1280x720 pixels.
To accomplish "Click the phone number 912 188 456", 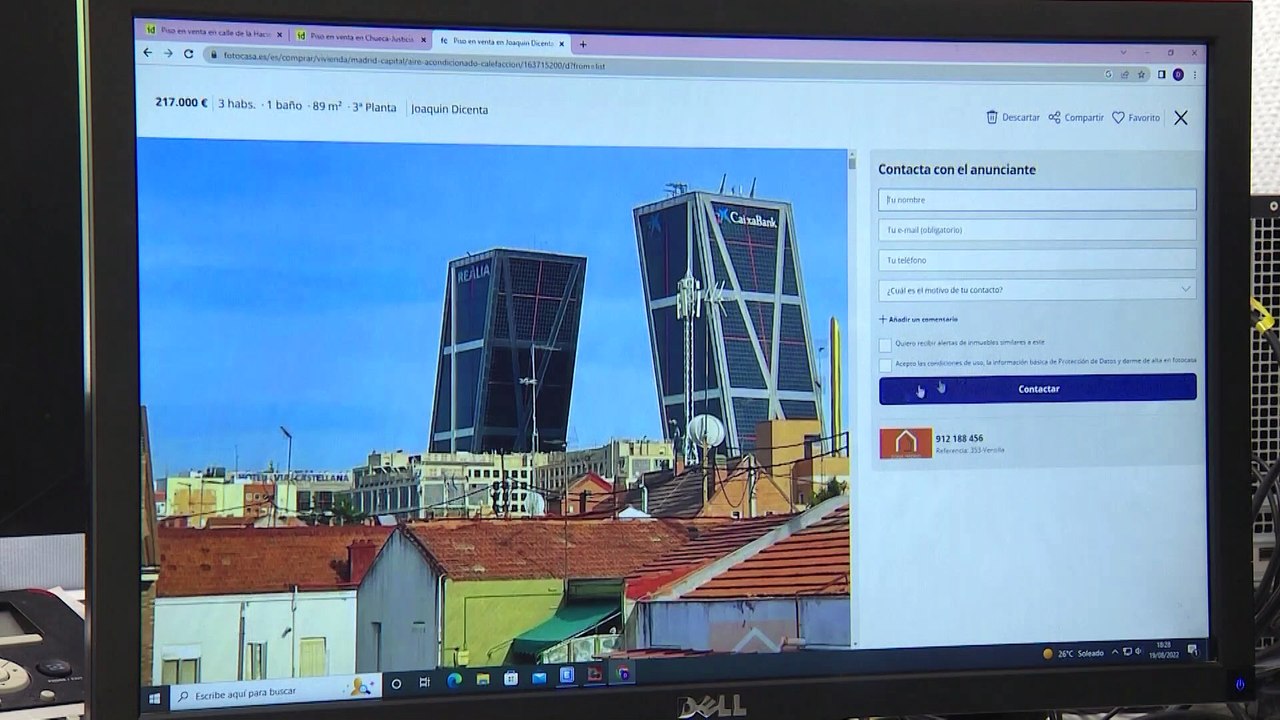I will tap(959, 439).
